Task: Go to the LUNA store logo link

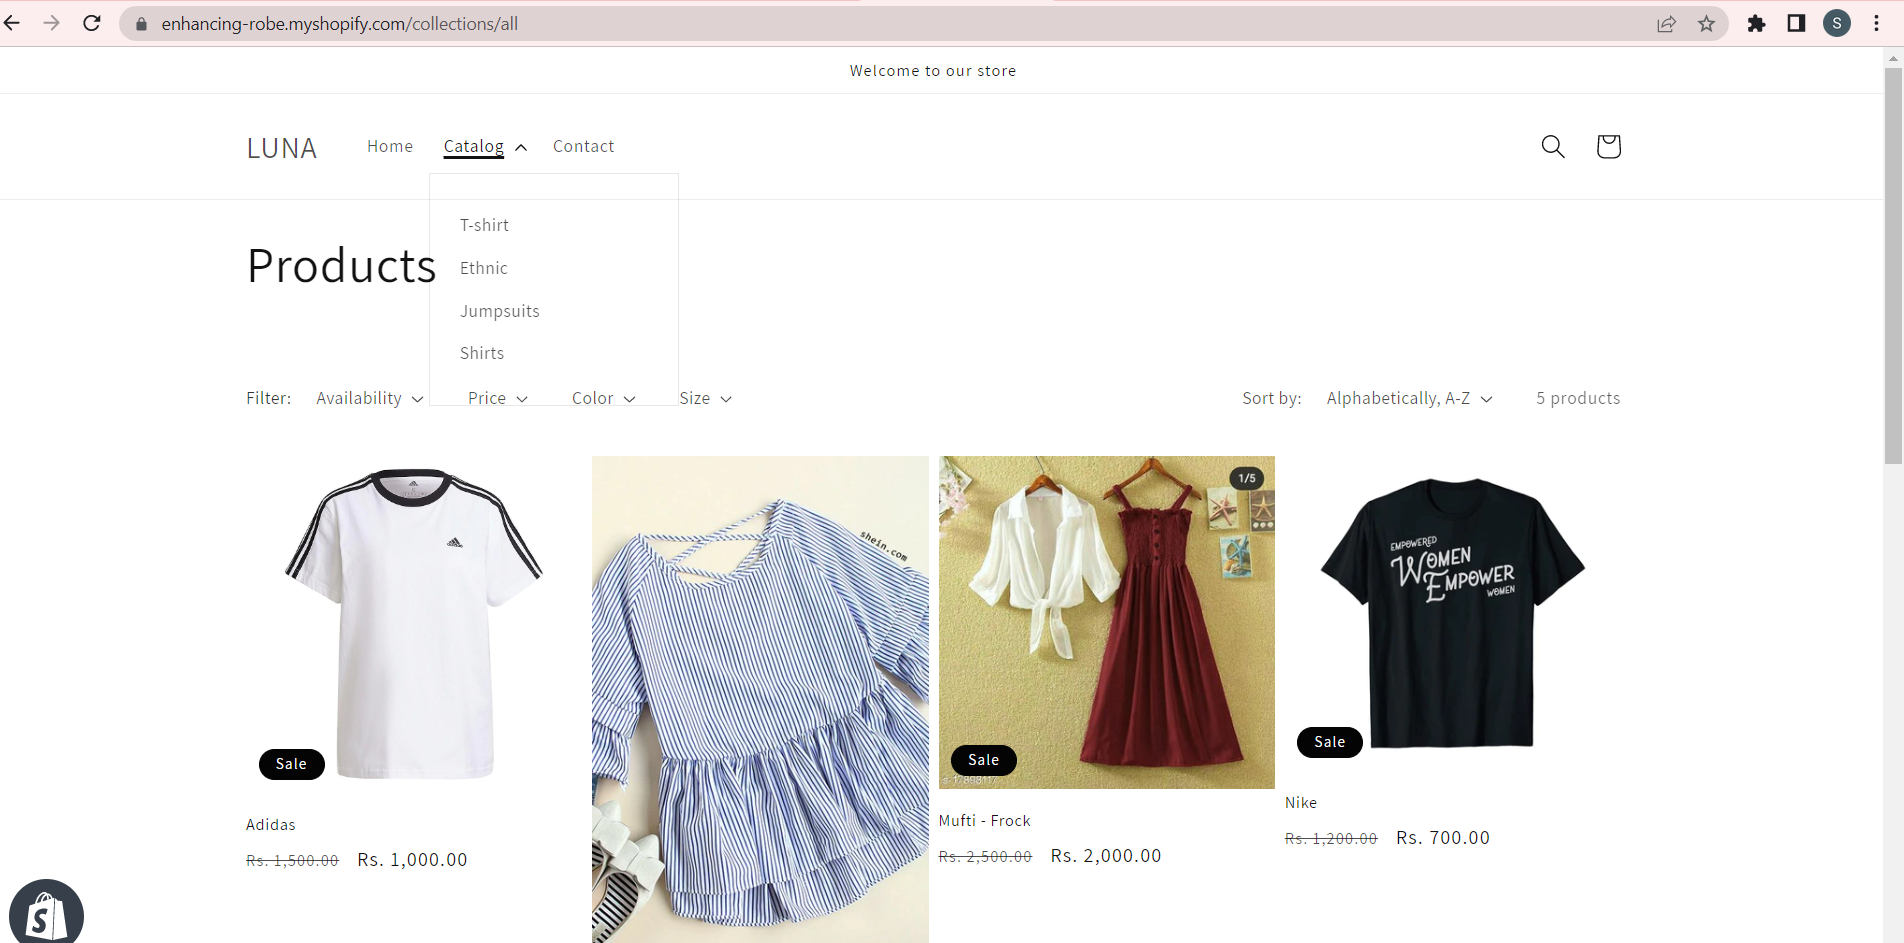Action: (282, 148)
